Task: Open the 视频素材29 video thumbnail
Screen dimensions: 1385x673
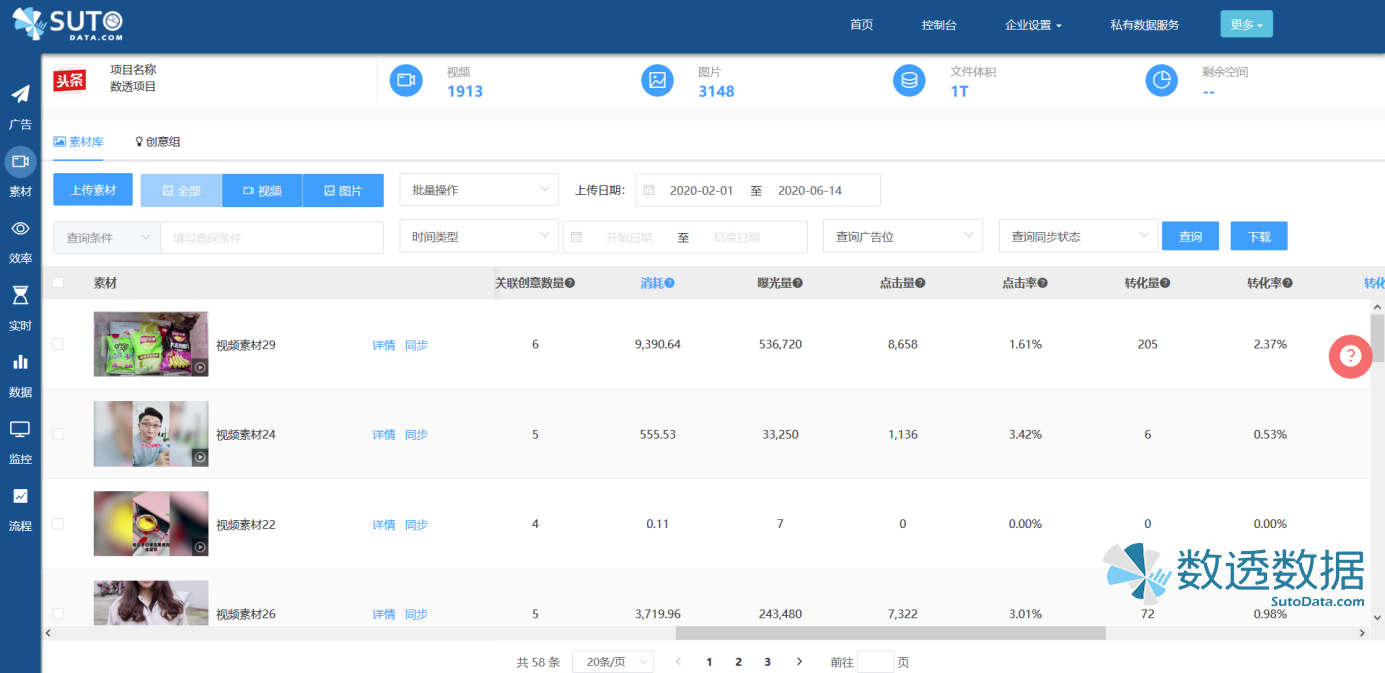Action: pyautogui.click(x=151, y=344)
